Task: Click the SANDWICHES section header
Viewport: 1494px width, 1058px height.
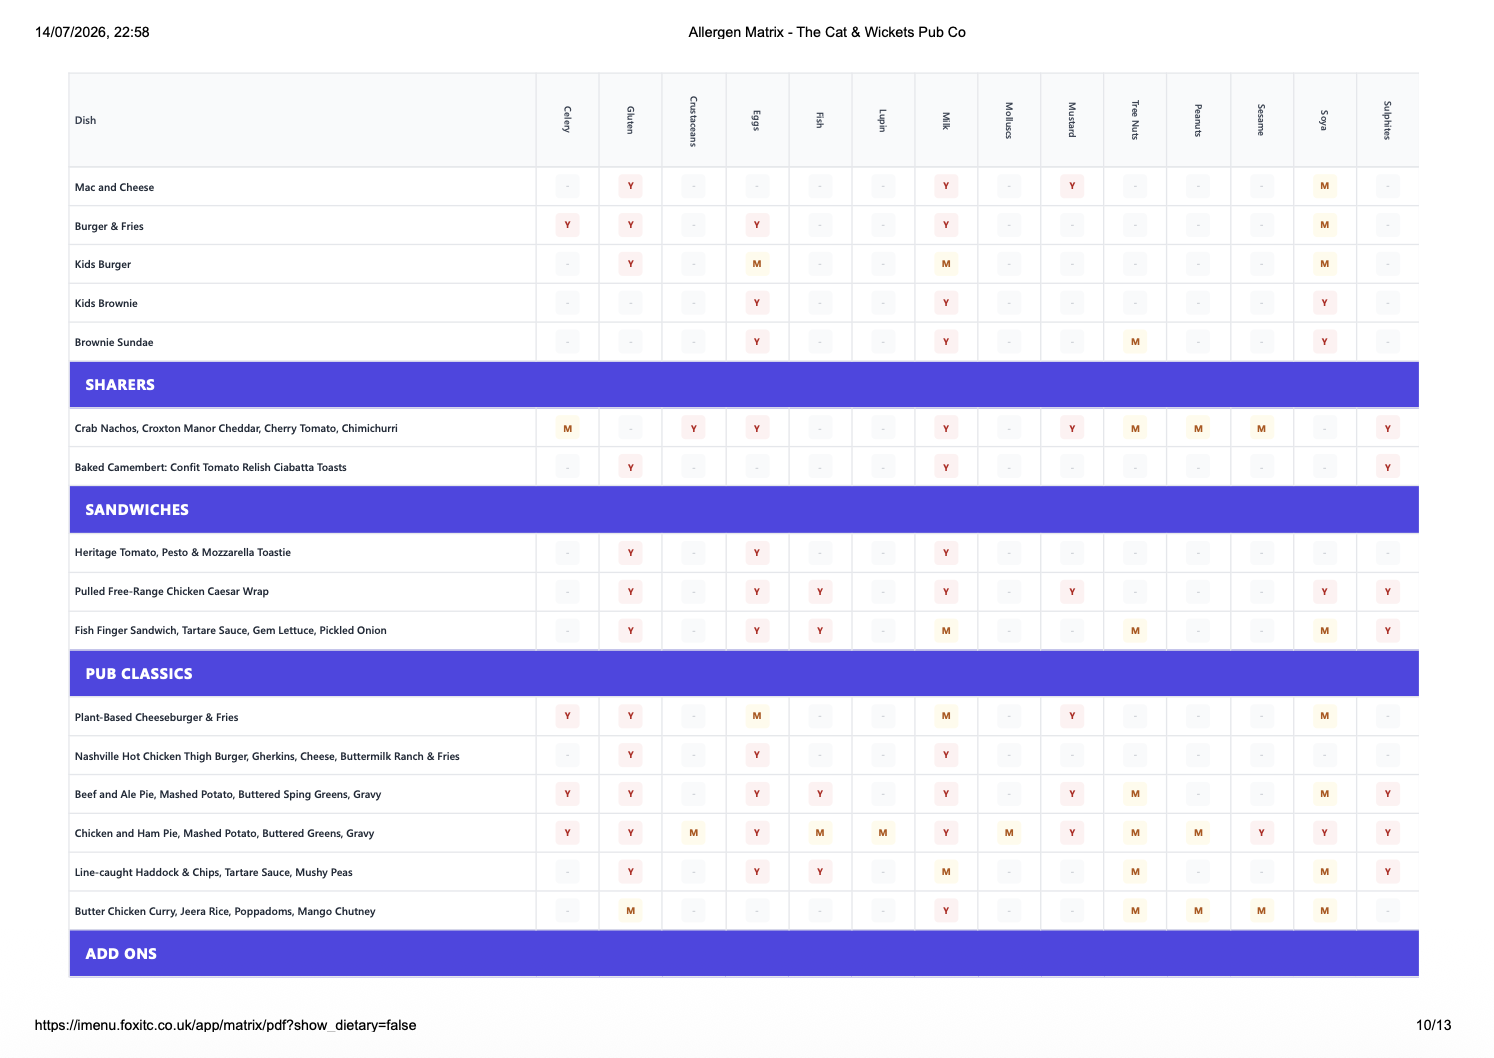Action: tap(744, 510)
